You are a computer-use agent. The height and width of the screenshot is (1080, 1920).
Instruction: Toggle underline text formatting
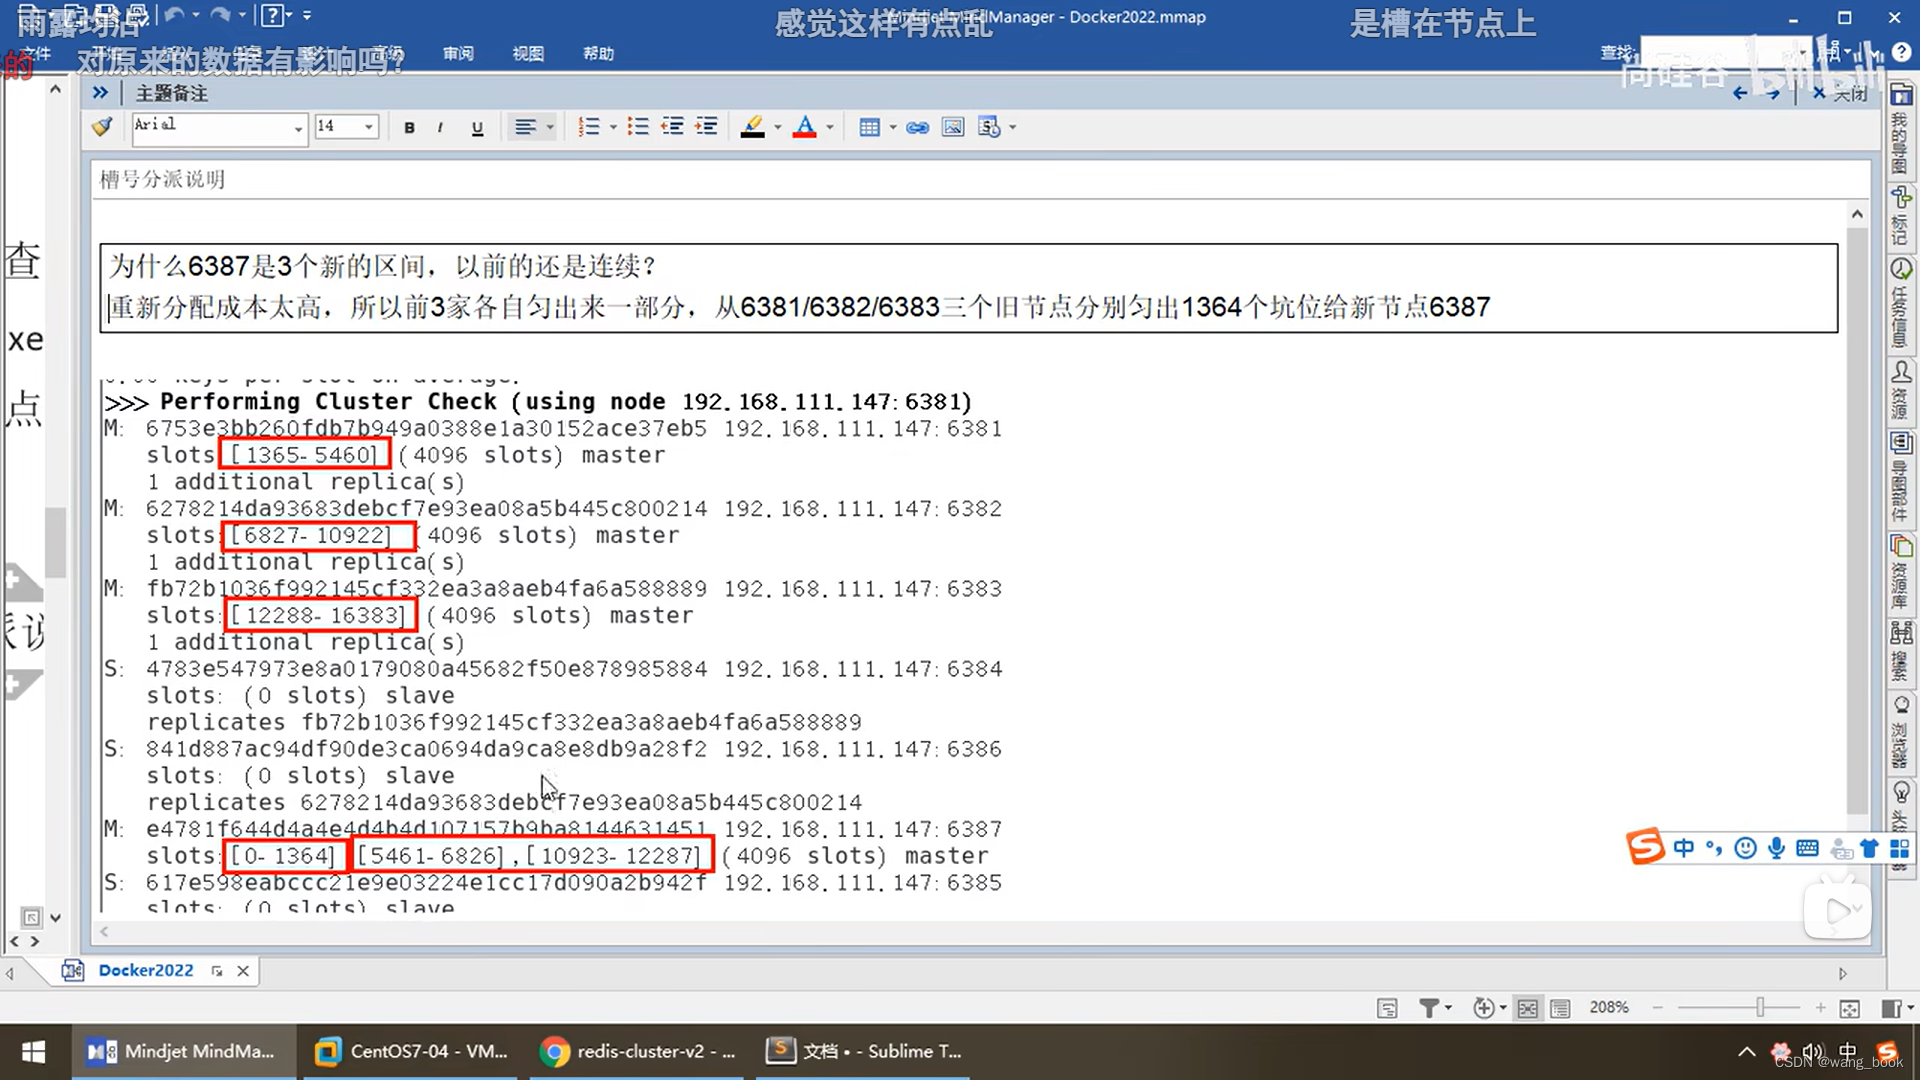coord(477,127)
